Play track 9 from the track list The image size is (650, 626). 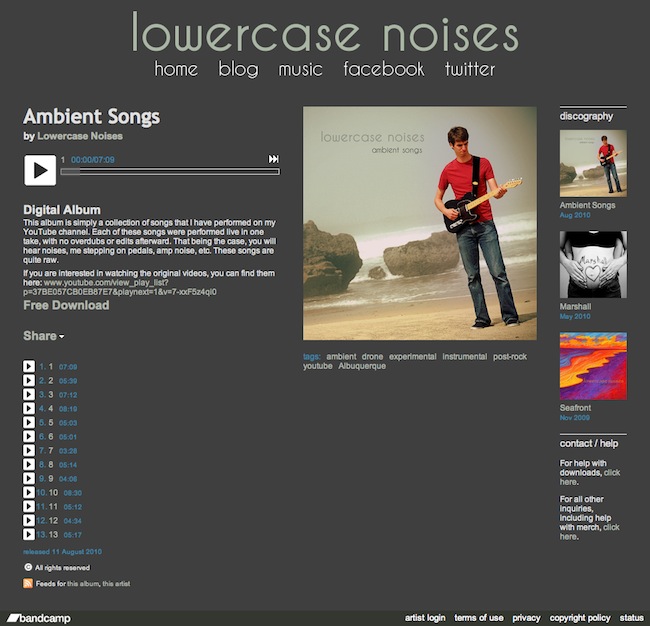(x=29, y=478)
